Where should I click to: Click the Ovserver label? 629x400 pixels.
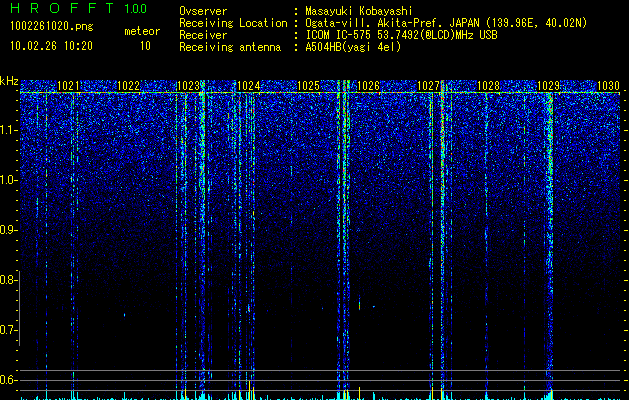[203, 11]
